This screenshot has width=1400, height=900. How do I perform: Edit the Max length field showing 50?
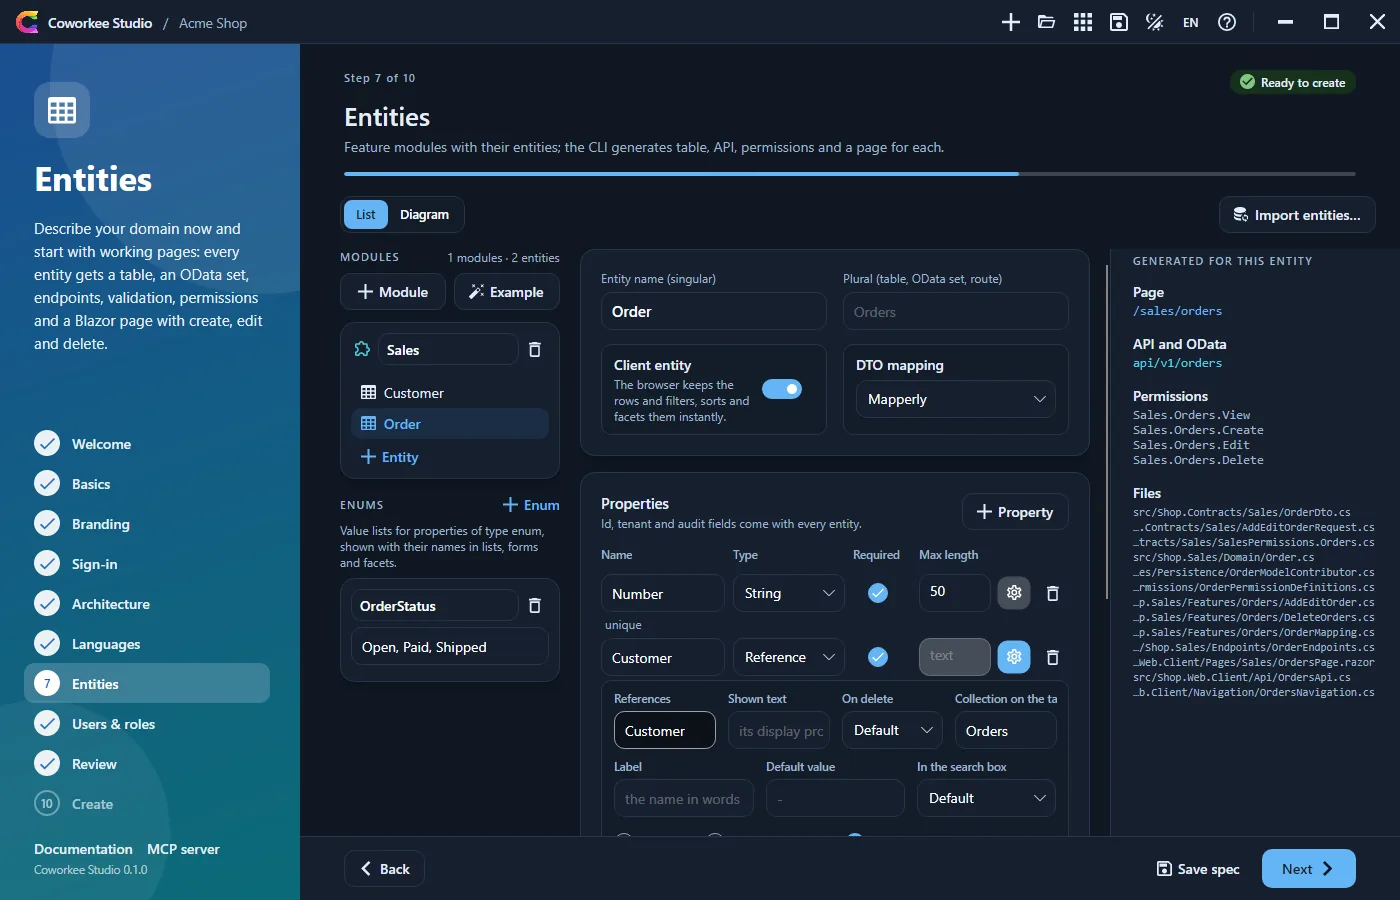[x=955, y=592]
